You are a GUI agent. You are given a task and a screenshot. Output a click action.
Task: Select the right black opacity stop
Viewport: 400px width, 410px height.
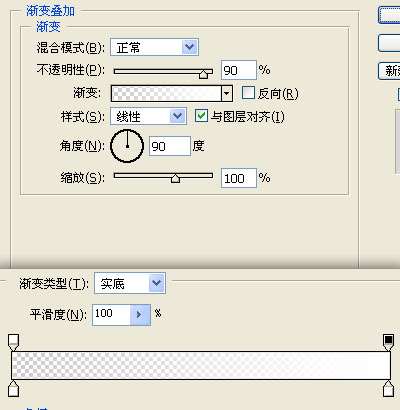tap(388, 342)
